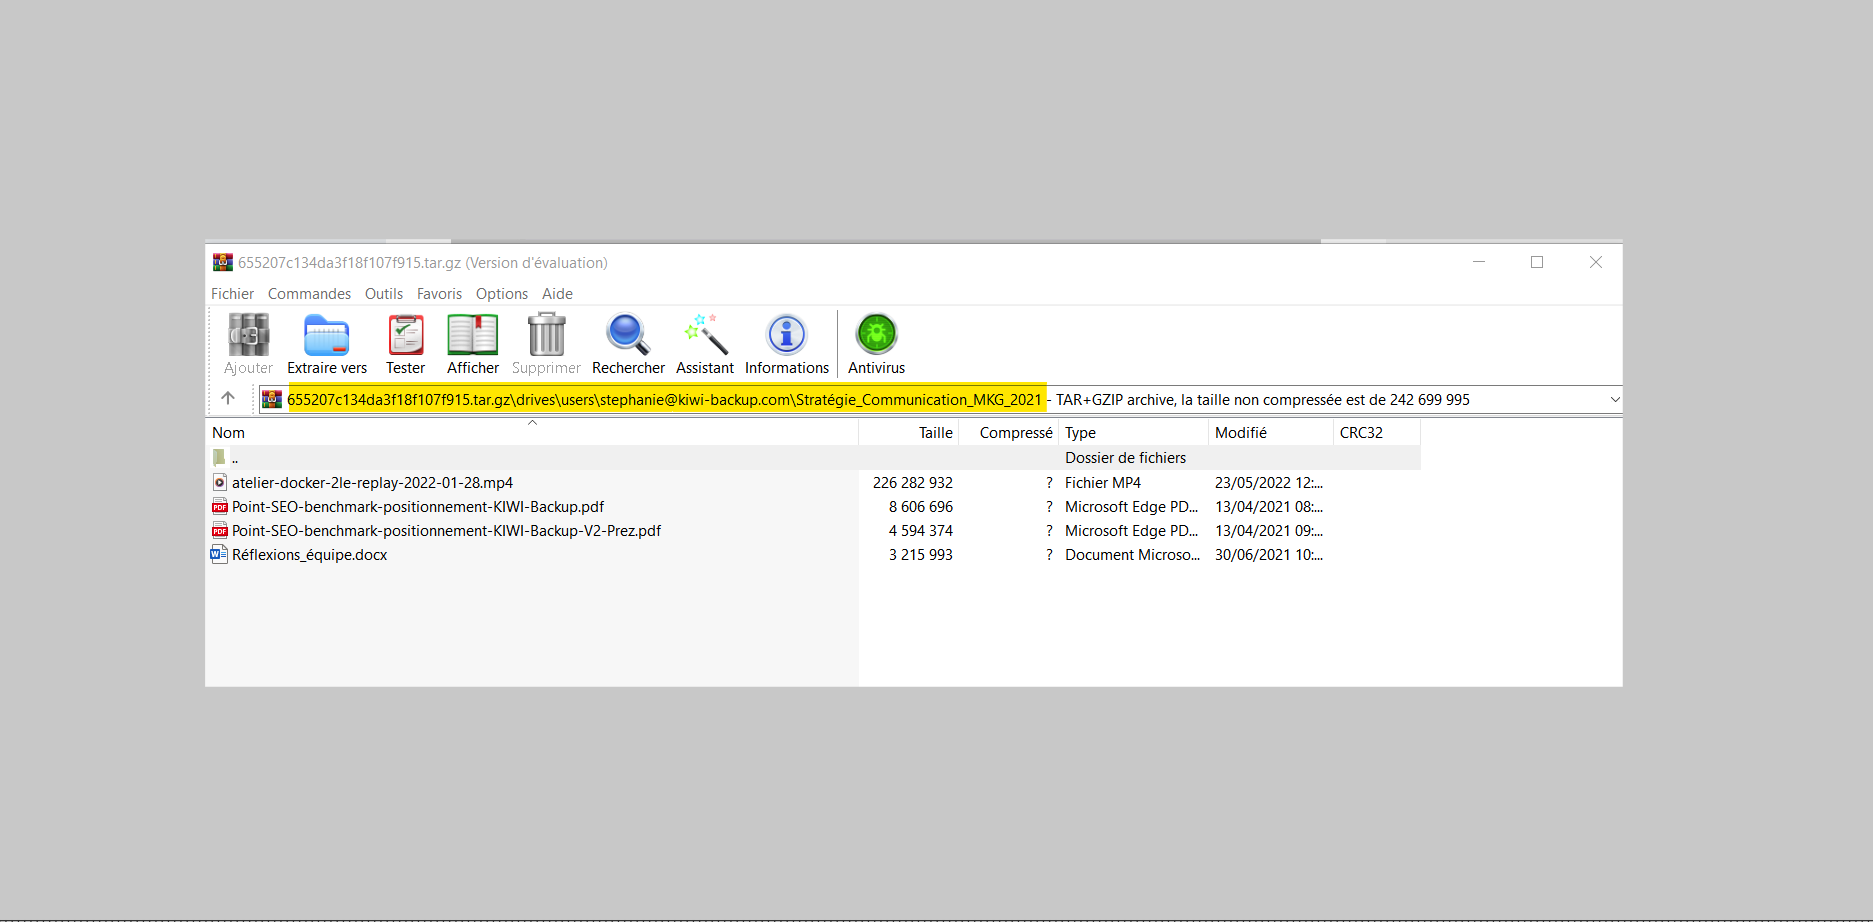Minimize the WinRAR window
1873x922 pixels.
pyautogui.click(x=1479, y=262)
